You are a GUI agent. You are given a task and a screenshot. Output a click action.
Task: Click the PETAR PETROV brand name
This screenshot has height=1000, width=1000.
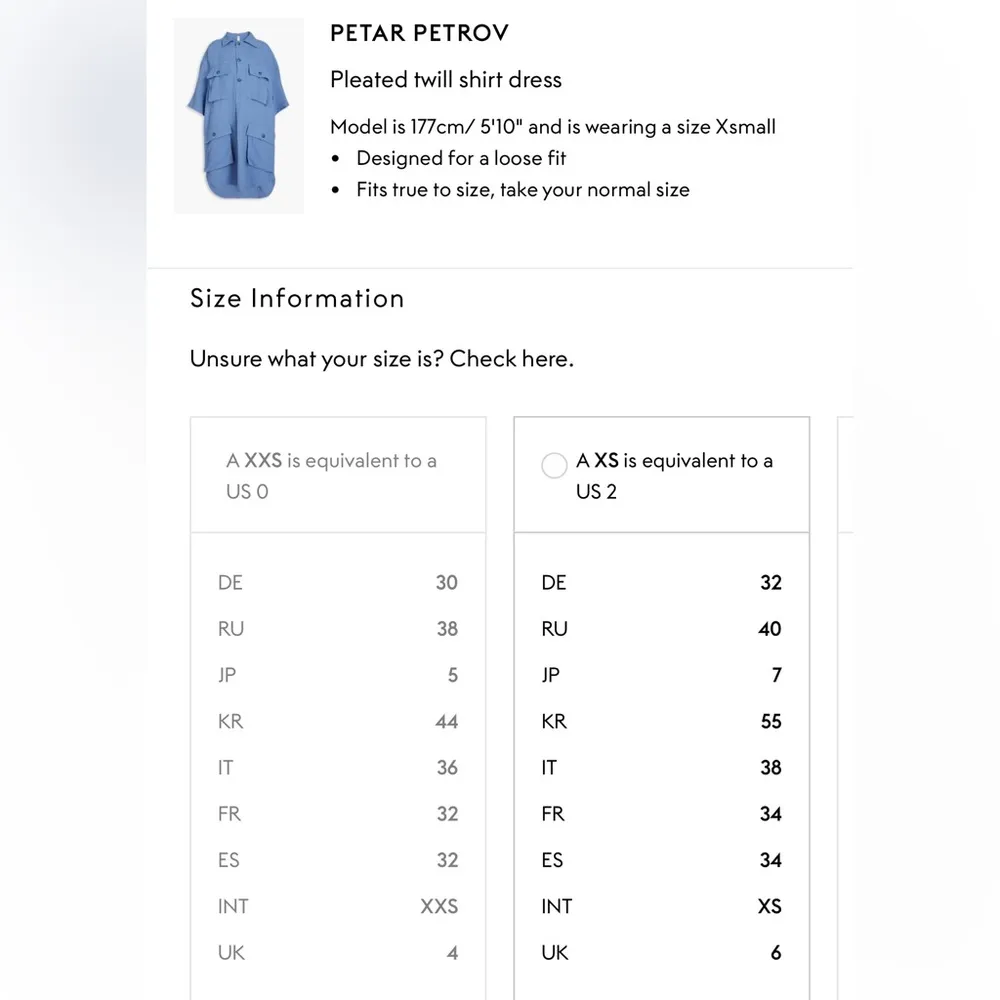click(419, 33)
